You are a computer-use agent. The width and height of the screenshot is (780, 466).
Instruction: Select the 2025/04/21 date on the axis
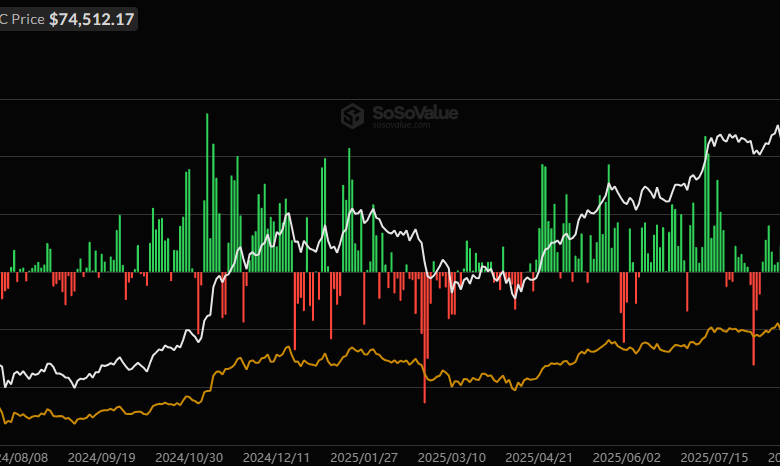click(536, 457)
